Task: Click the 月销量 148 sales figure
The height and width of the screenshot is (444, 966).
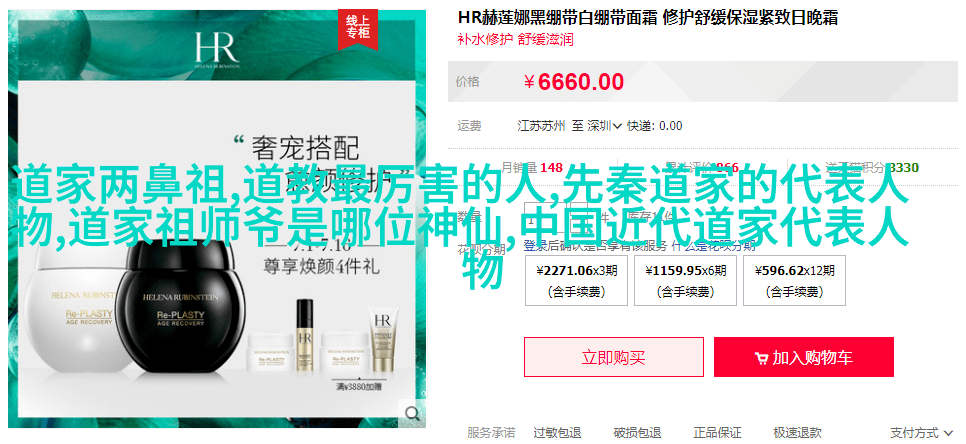Action: click(532, 168)
